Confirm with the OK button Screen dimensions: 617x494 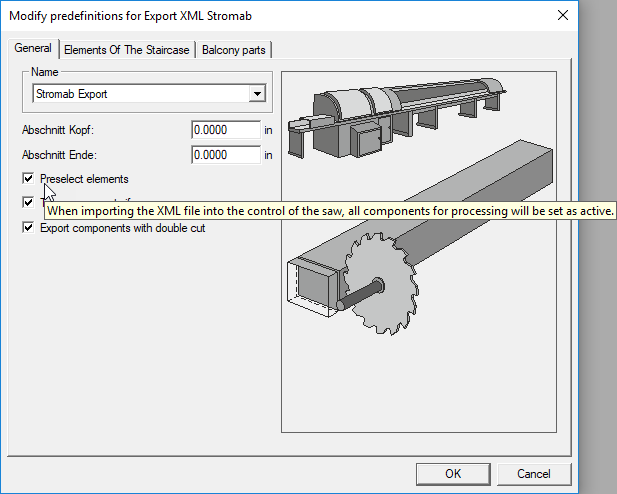(x=453, y=474)
